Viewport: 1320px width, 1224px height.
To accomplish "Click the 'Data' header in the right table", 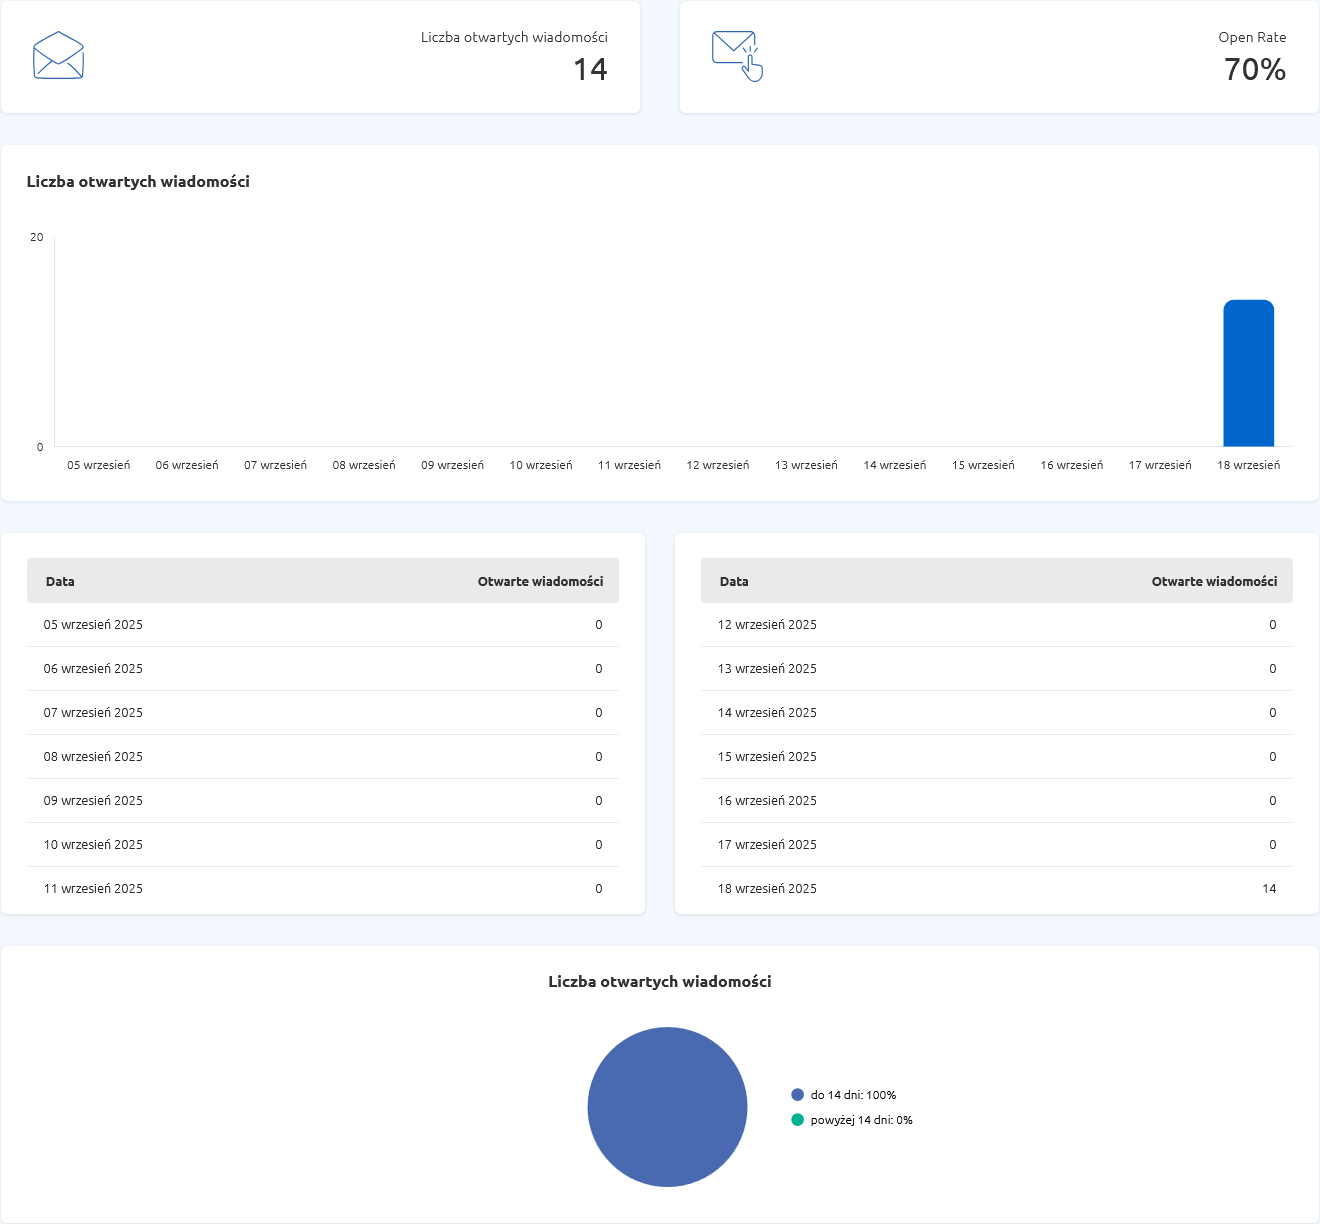I will click(x=734, y=581).
